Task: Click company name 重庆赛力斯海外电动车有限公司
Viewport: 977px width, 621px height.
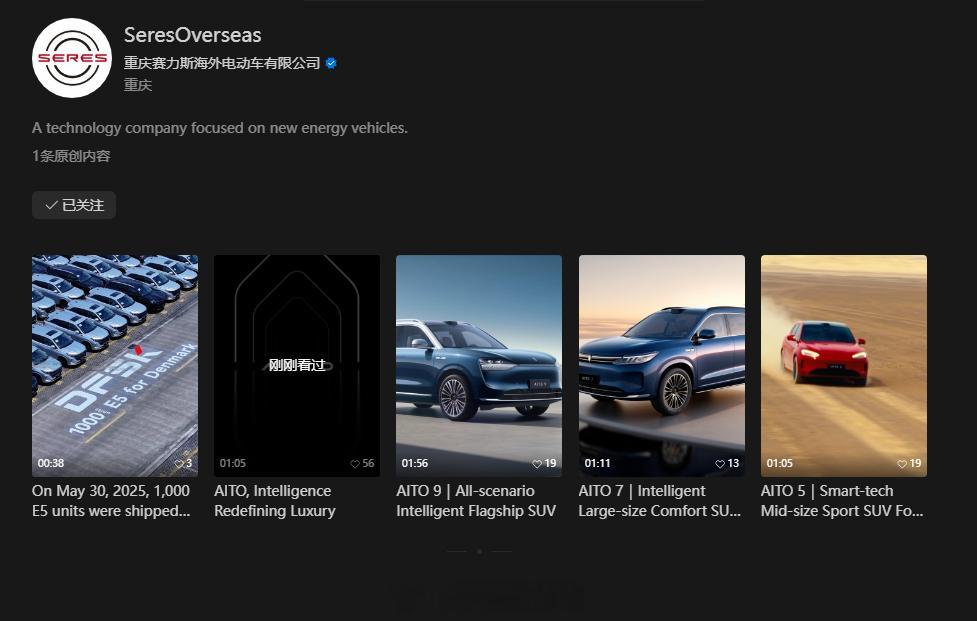Action: 222,63
